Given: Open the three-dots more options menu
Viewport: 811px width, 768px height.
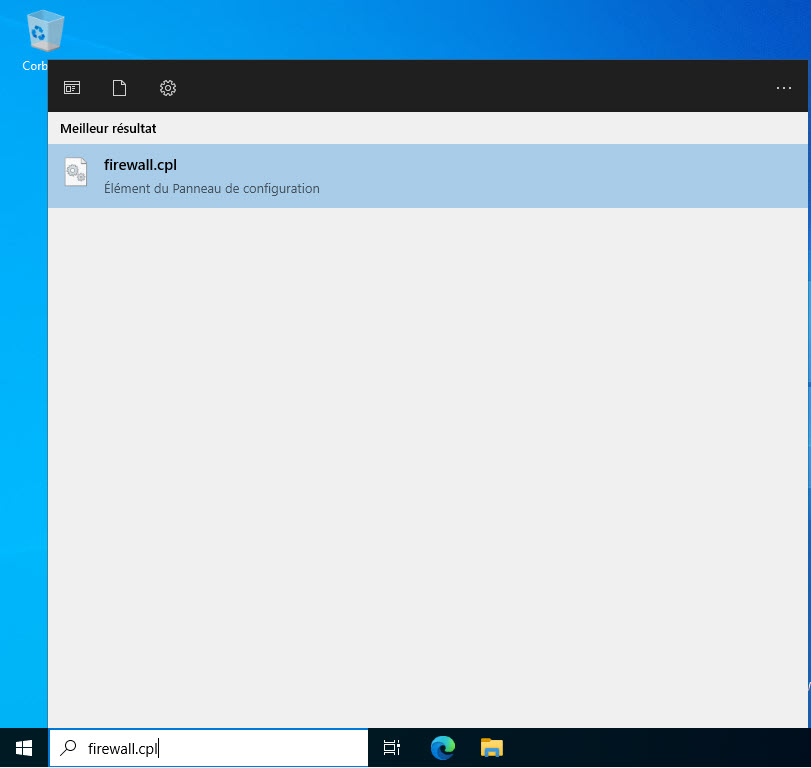Looking at the screenshot, I should point(784,88).
